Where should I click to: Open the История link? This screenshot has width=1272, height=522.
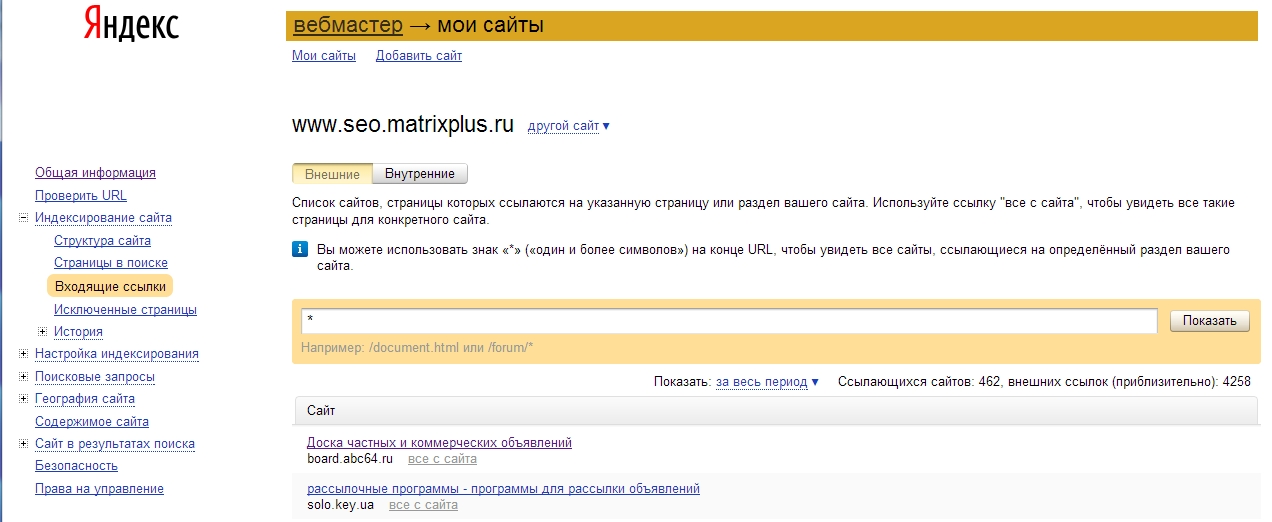pos(78,332)
